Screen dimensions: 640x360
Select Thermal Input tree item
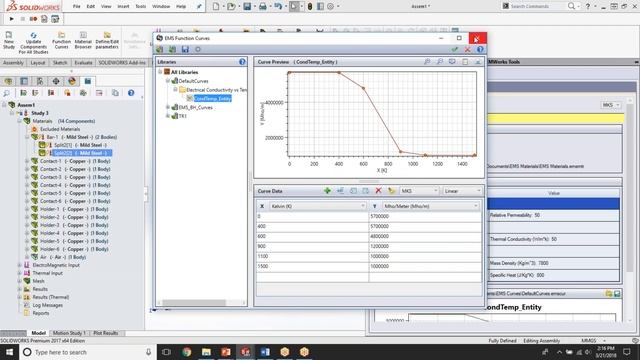(47, 273)
